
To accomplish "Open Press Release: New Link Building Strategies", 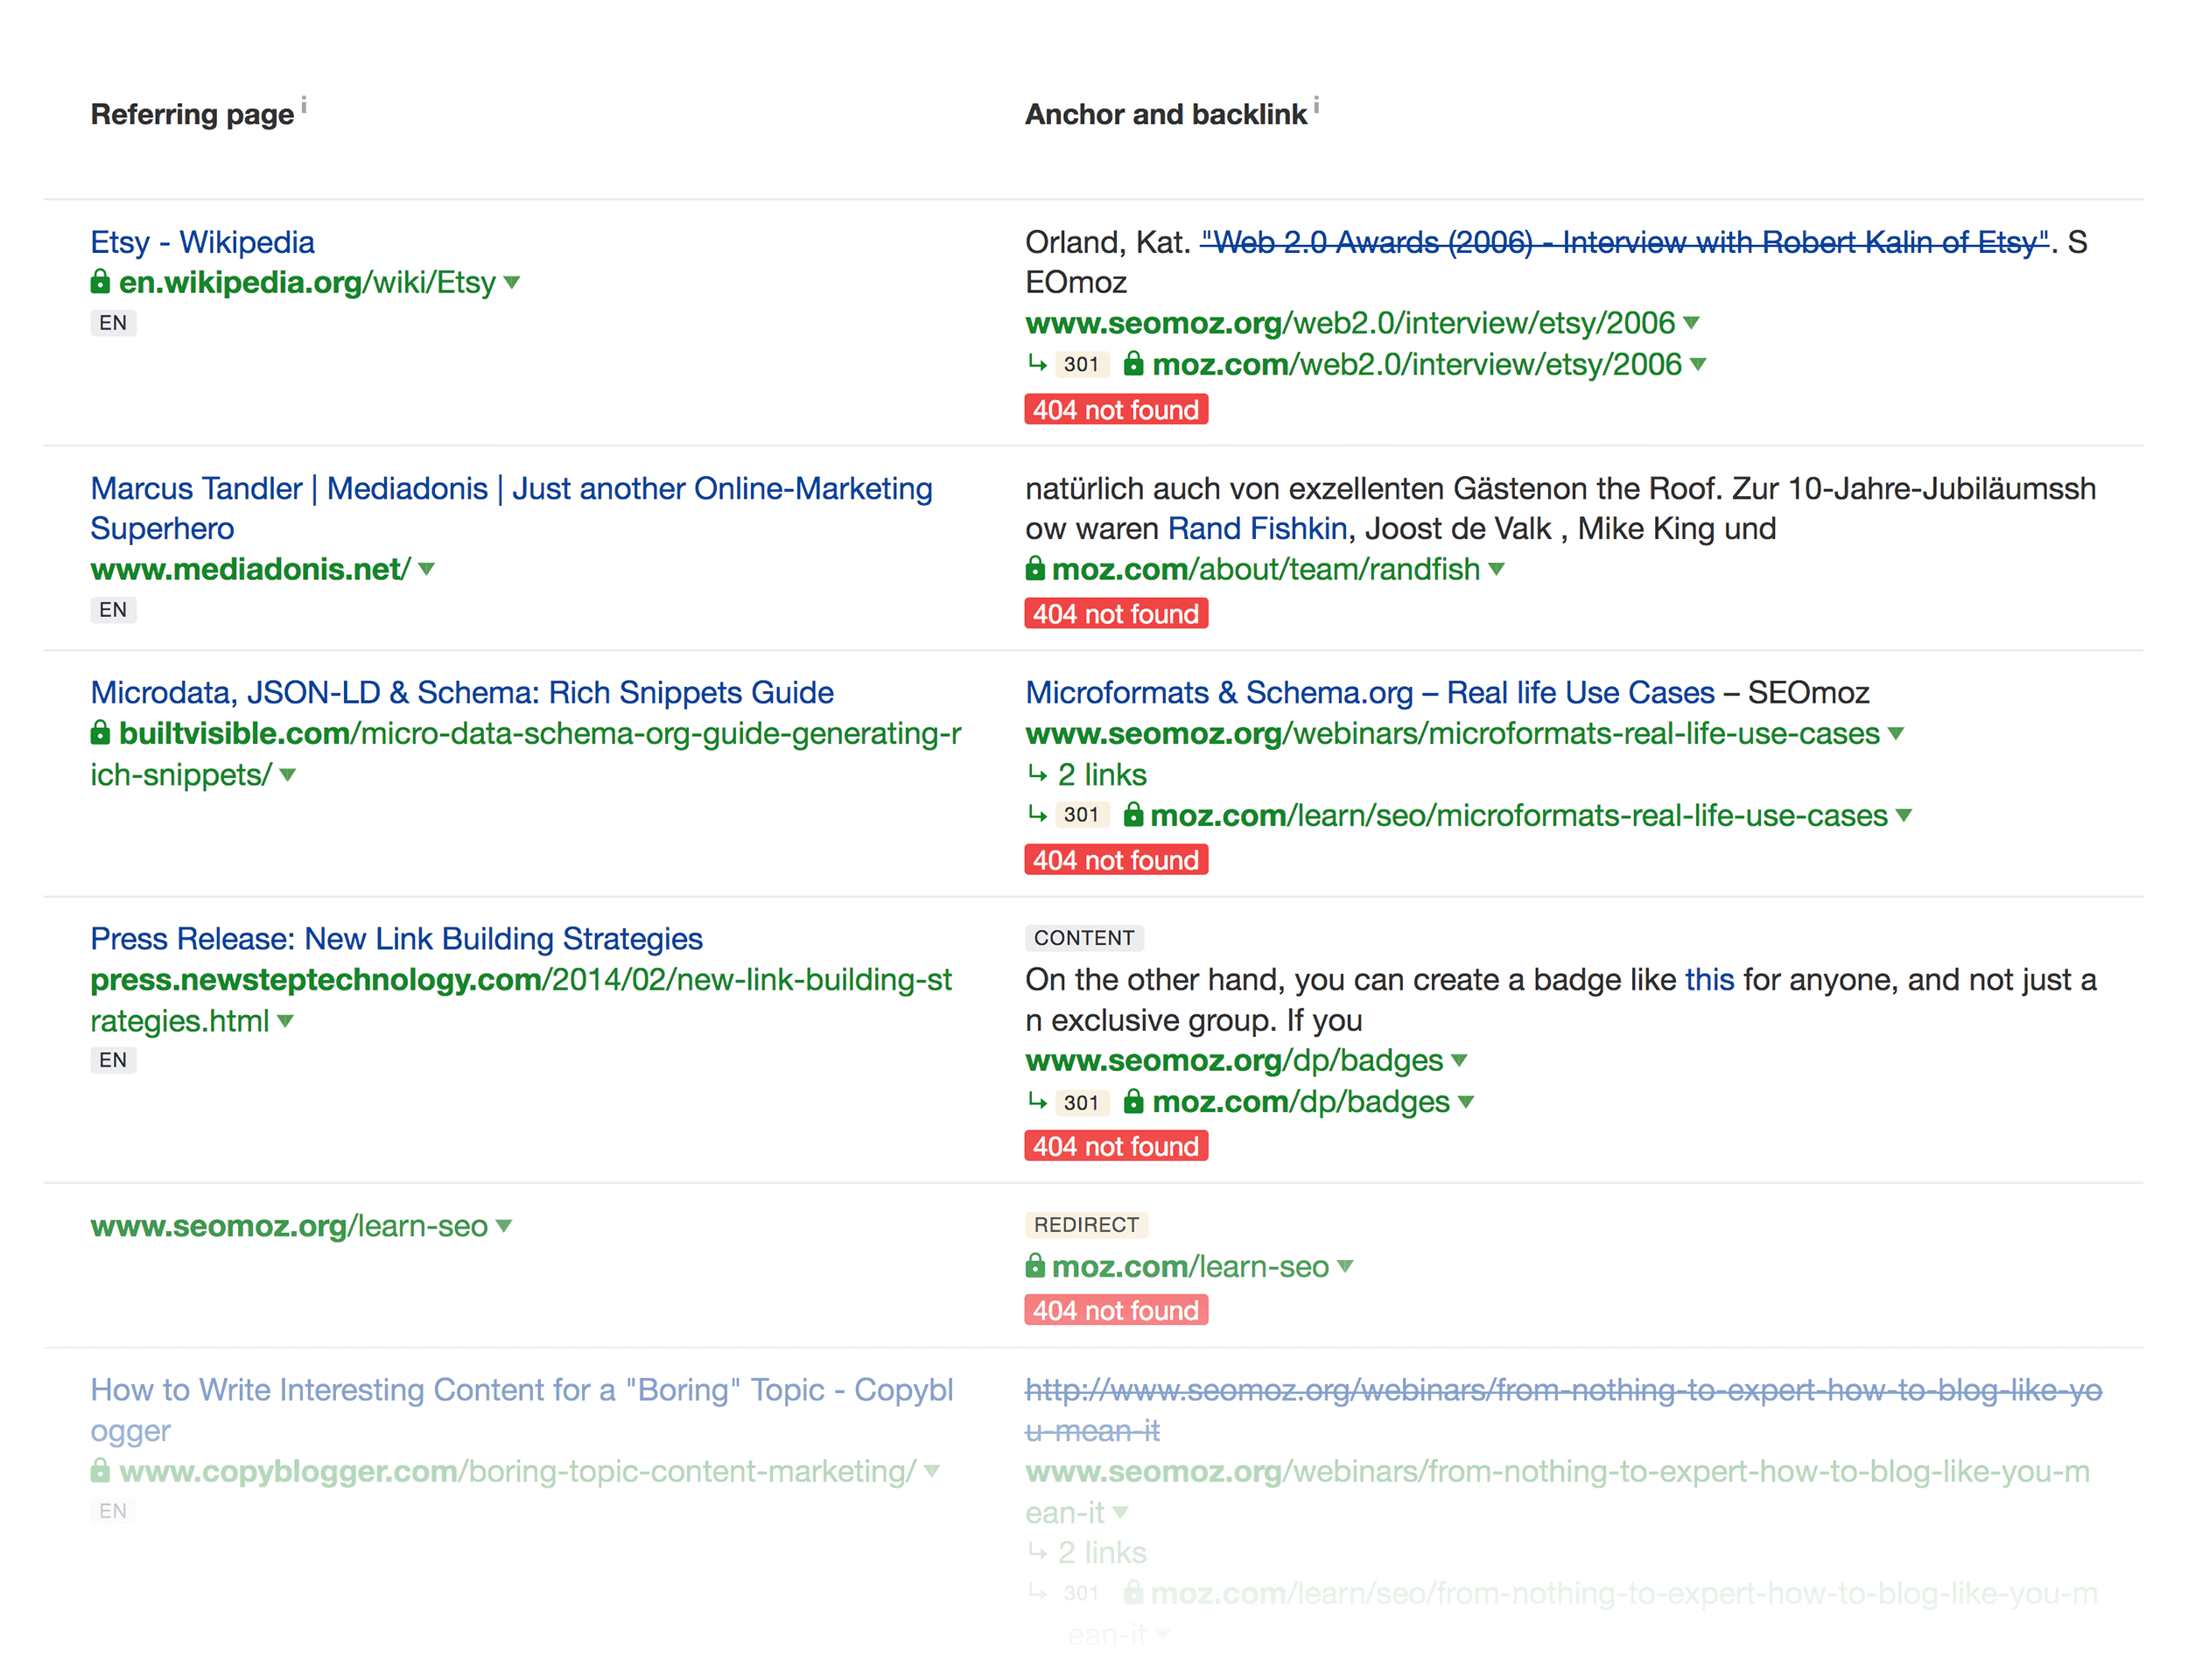I will click(x=396, y=938).
